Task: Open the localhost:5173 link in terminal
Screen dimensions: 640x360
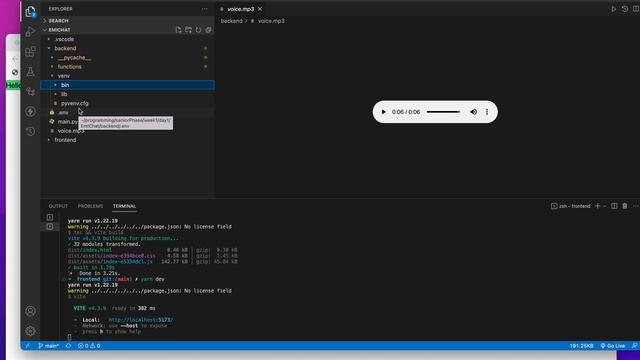Action: point(140,320)
